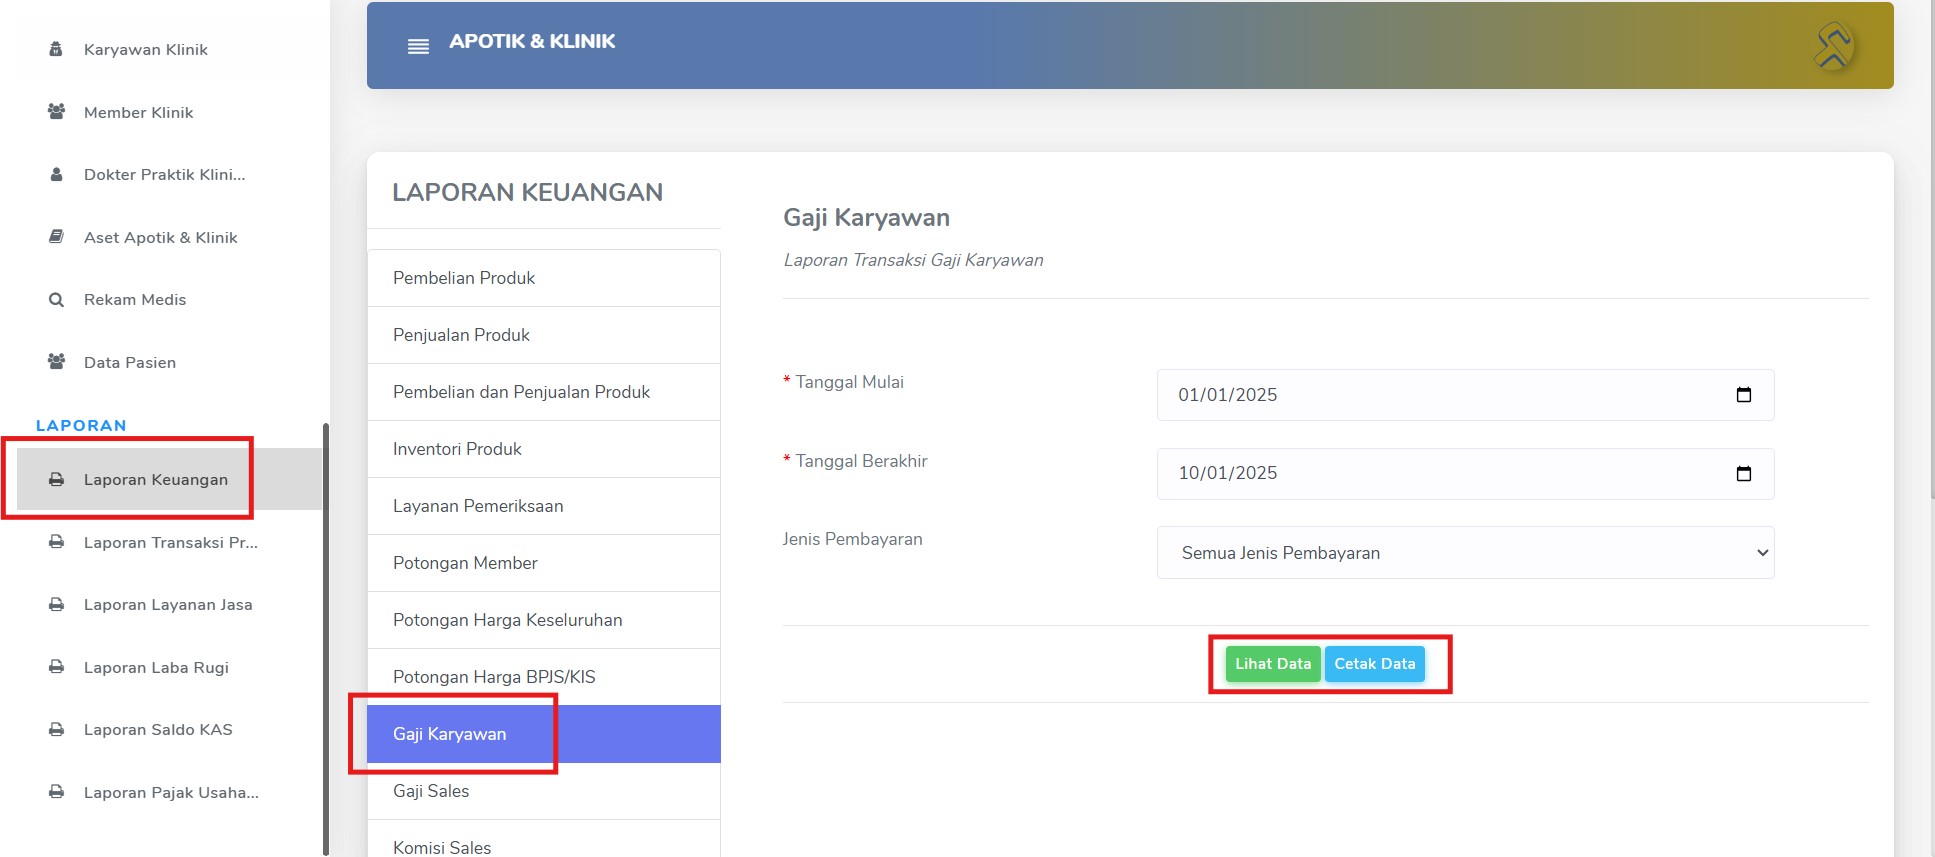
Task: Open Rekam Medis menu
Action: (135, 299)
